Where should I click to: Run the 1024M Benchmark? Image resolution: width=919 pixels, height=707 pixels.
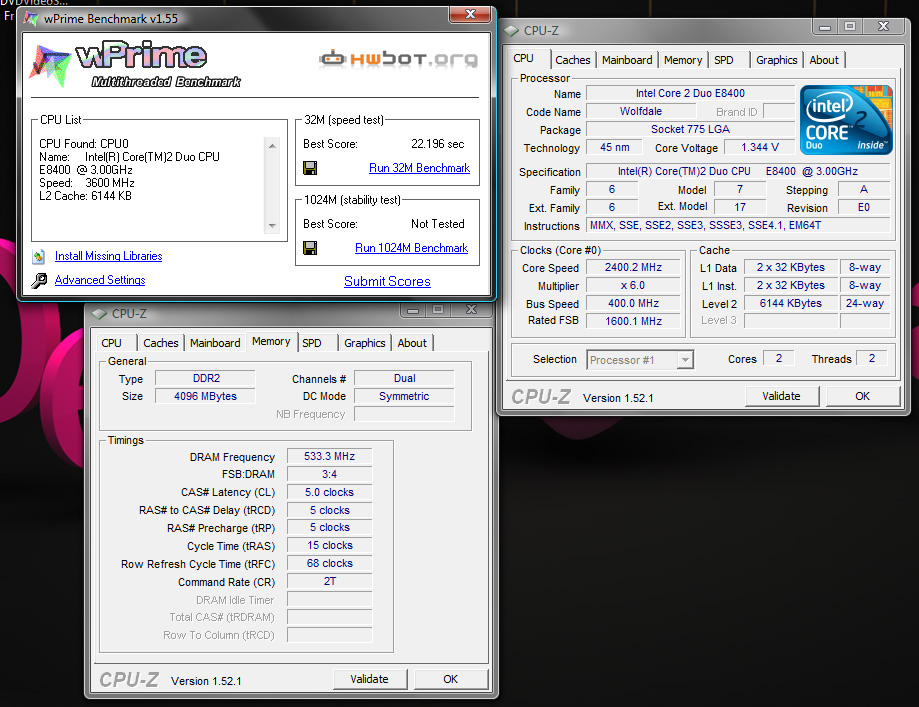click(x=411, y=248)
